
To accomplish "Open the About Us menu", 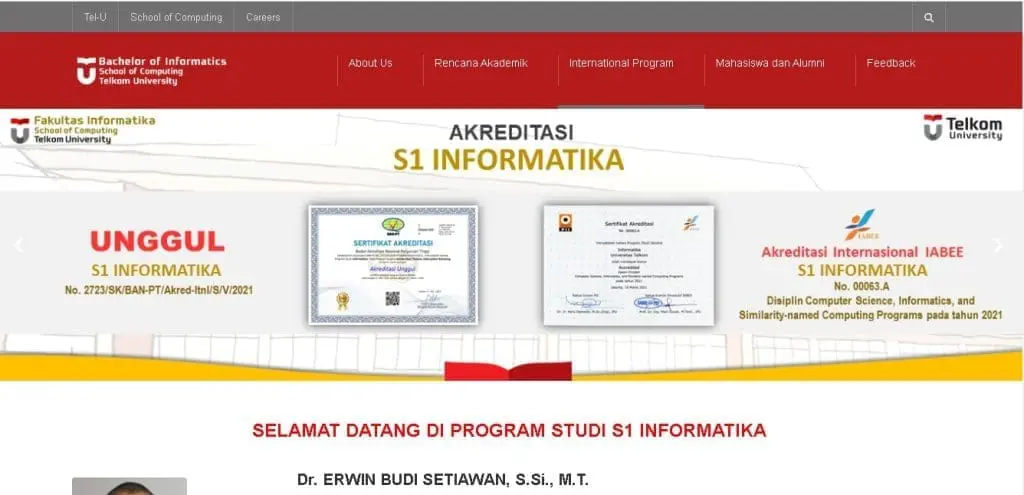I will pos(370,63).
